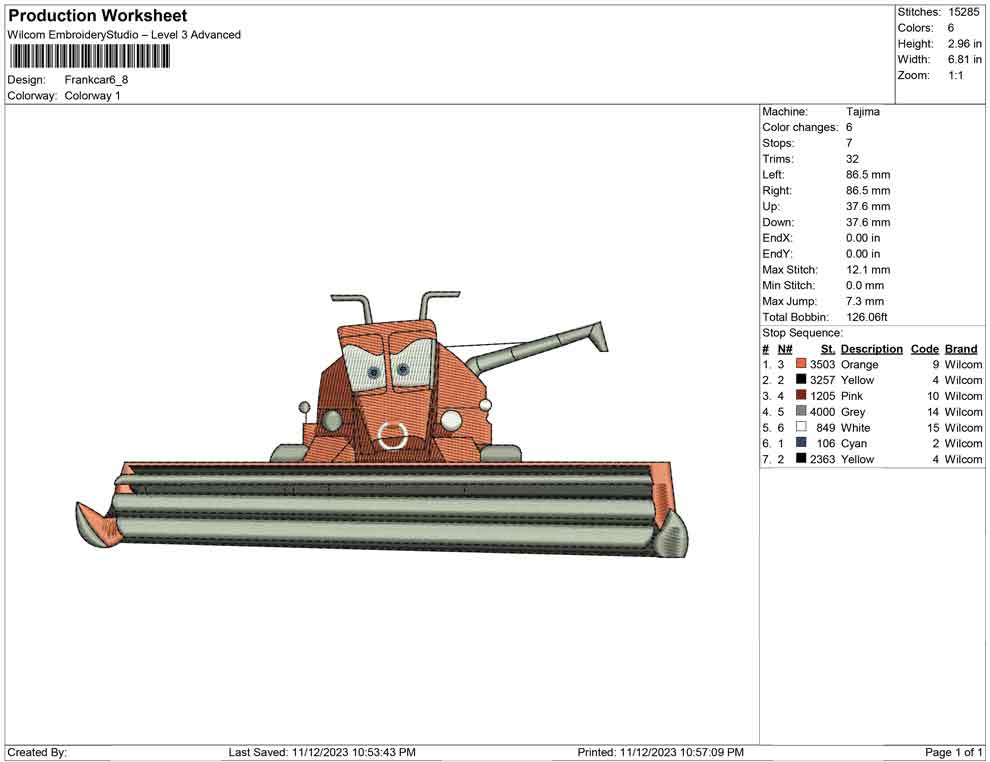Click the Height value 2.96 in
This screenshot has height=762, width=990.
tap(965, 44)
